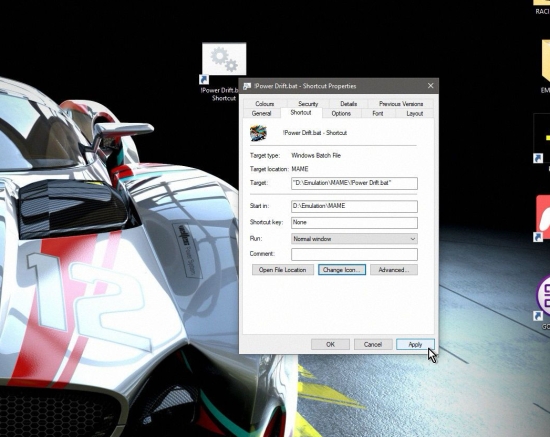Click the empty Comment field

coord(354,254)
